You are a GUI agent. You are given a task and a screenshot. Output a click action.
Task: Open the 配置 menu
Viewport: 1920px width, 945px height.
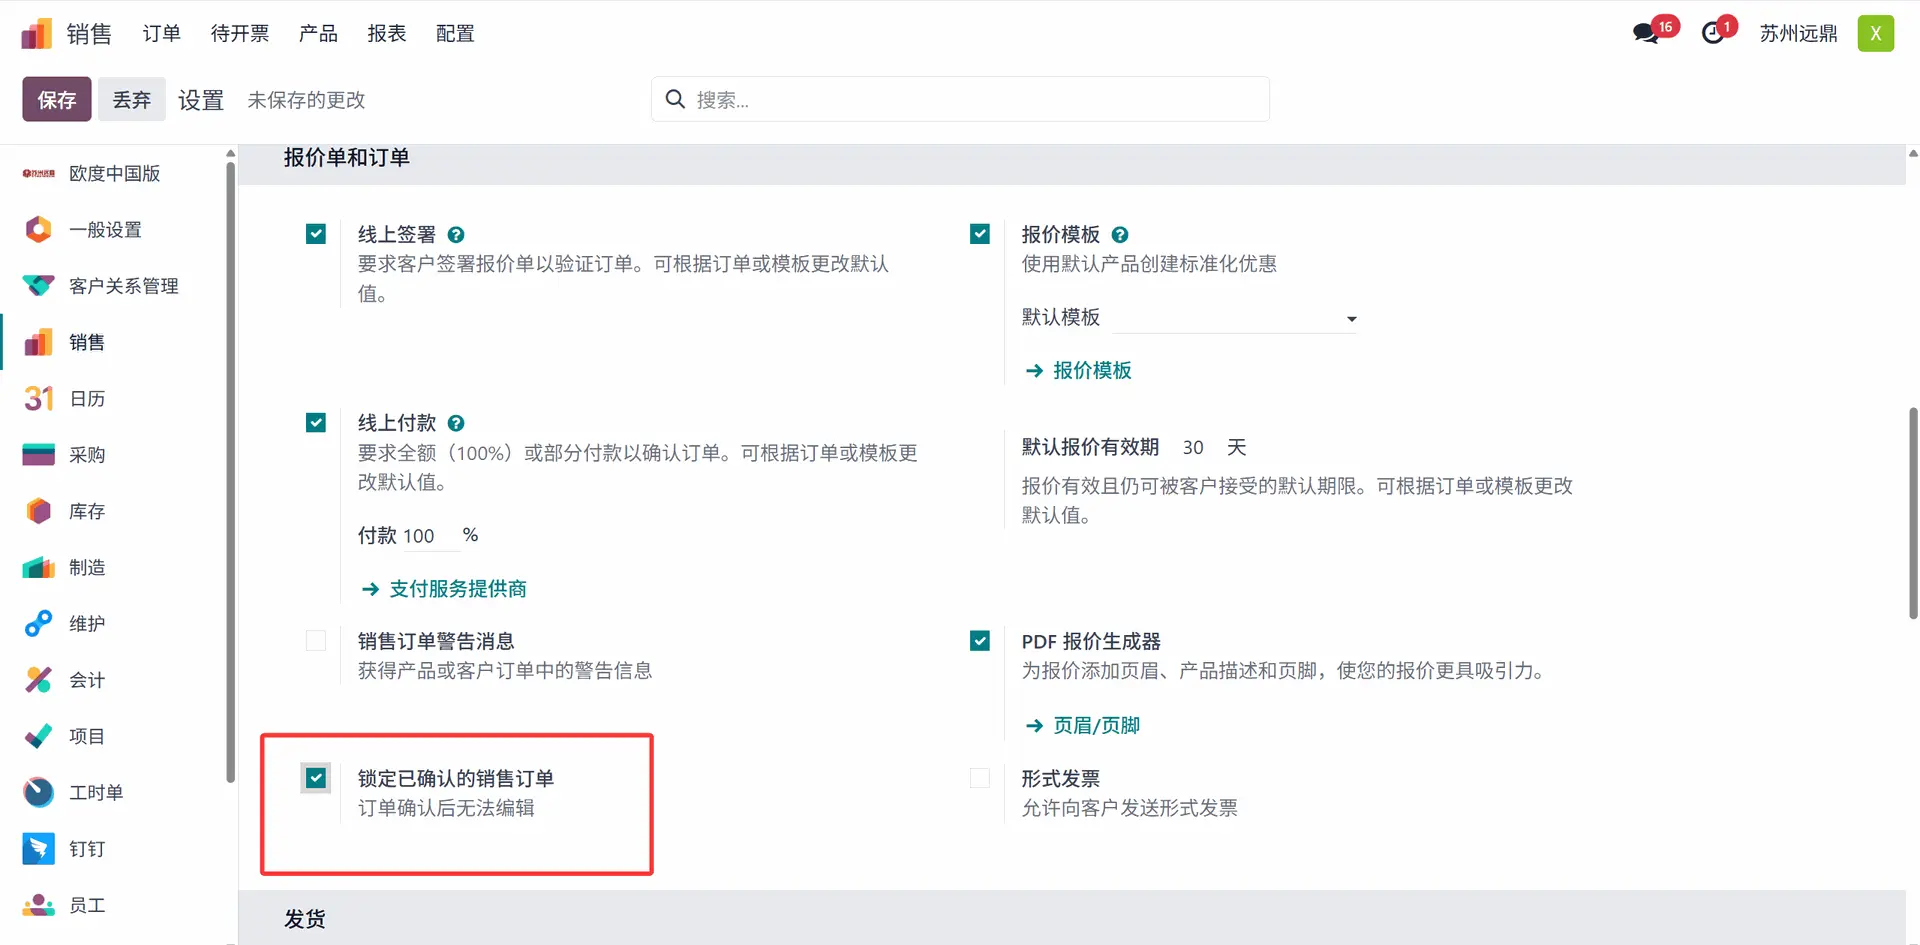(455, 34)
